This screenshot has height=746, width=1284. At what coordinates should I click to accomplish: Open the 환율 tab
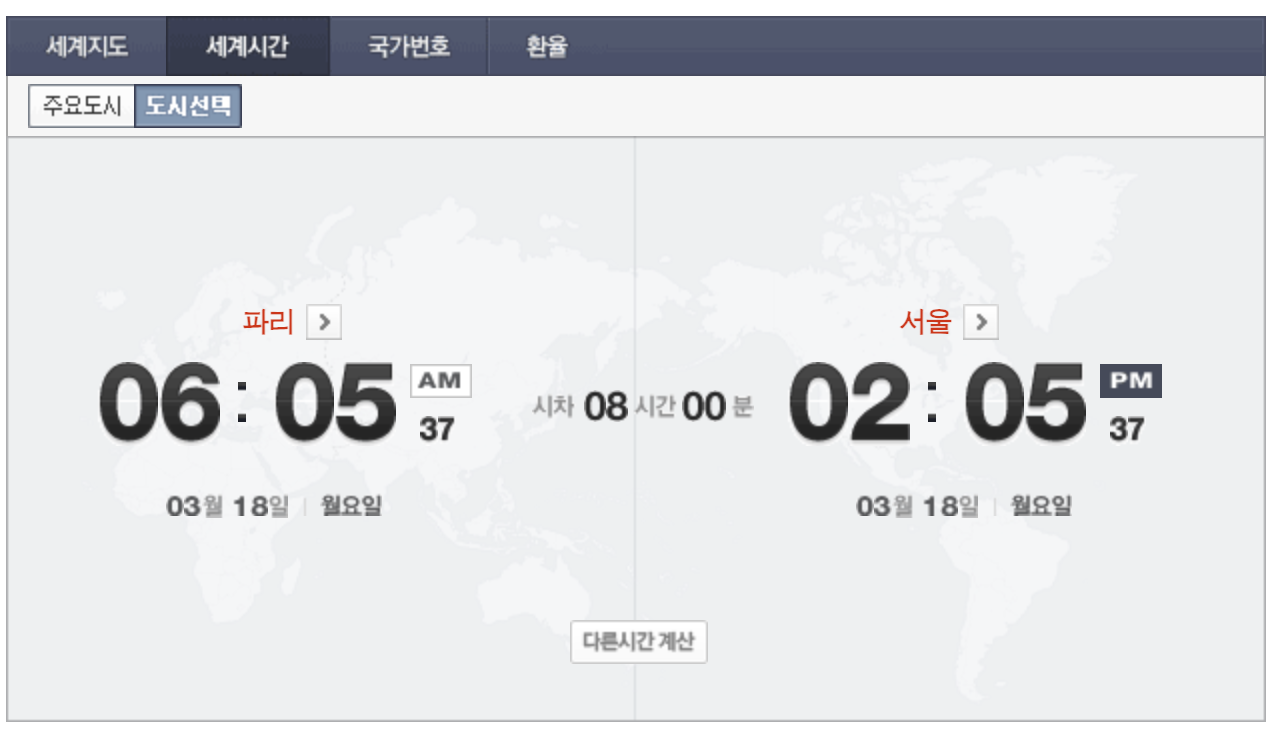point(547,46)
